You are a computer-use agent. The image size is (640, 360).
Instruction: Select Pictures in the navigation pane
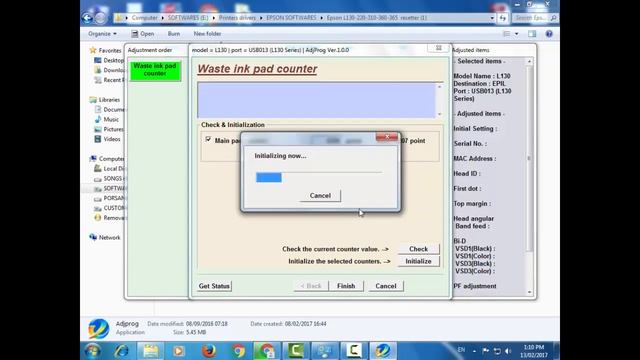(113, 129)
